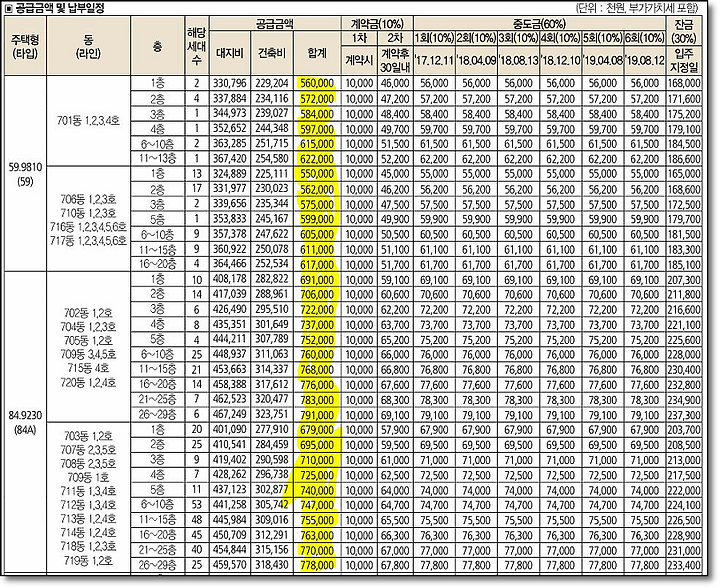Select the date cell '19.04.08
The height and width of the screenshot is (588, 720).
[602, 61]
